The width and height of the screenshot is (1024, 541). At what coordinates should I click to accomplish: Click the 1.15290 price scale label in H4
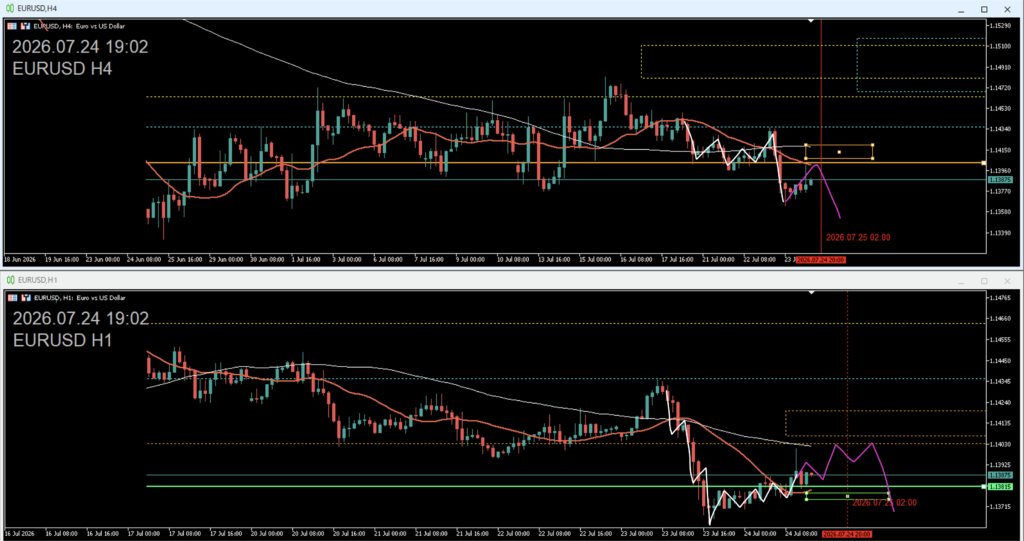[1000, 25]
